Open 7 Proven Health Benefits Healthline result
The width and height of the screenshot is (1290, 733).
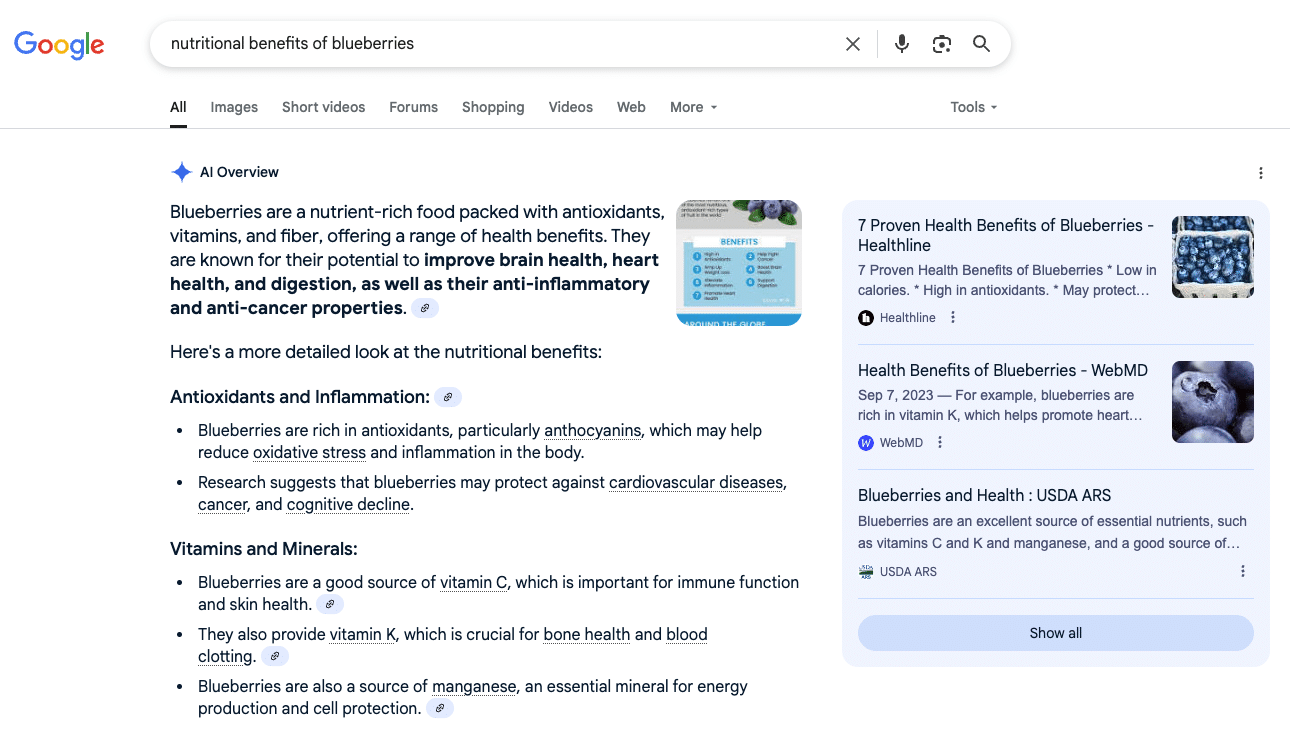(1006, 235)
